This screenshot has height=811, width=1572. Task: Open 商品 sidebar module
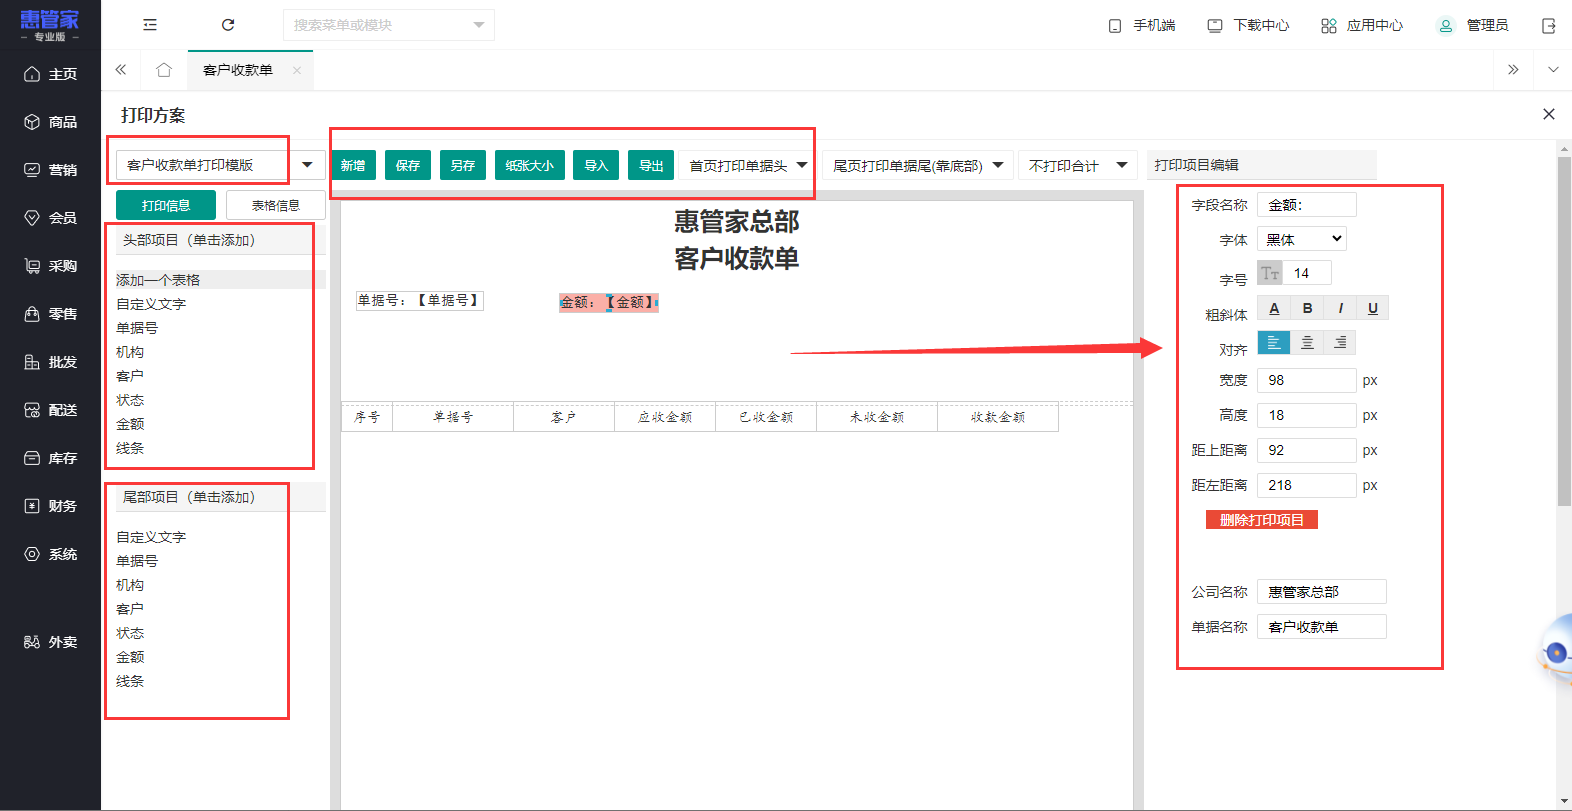(x=50, y=122)
